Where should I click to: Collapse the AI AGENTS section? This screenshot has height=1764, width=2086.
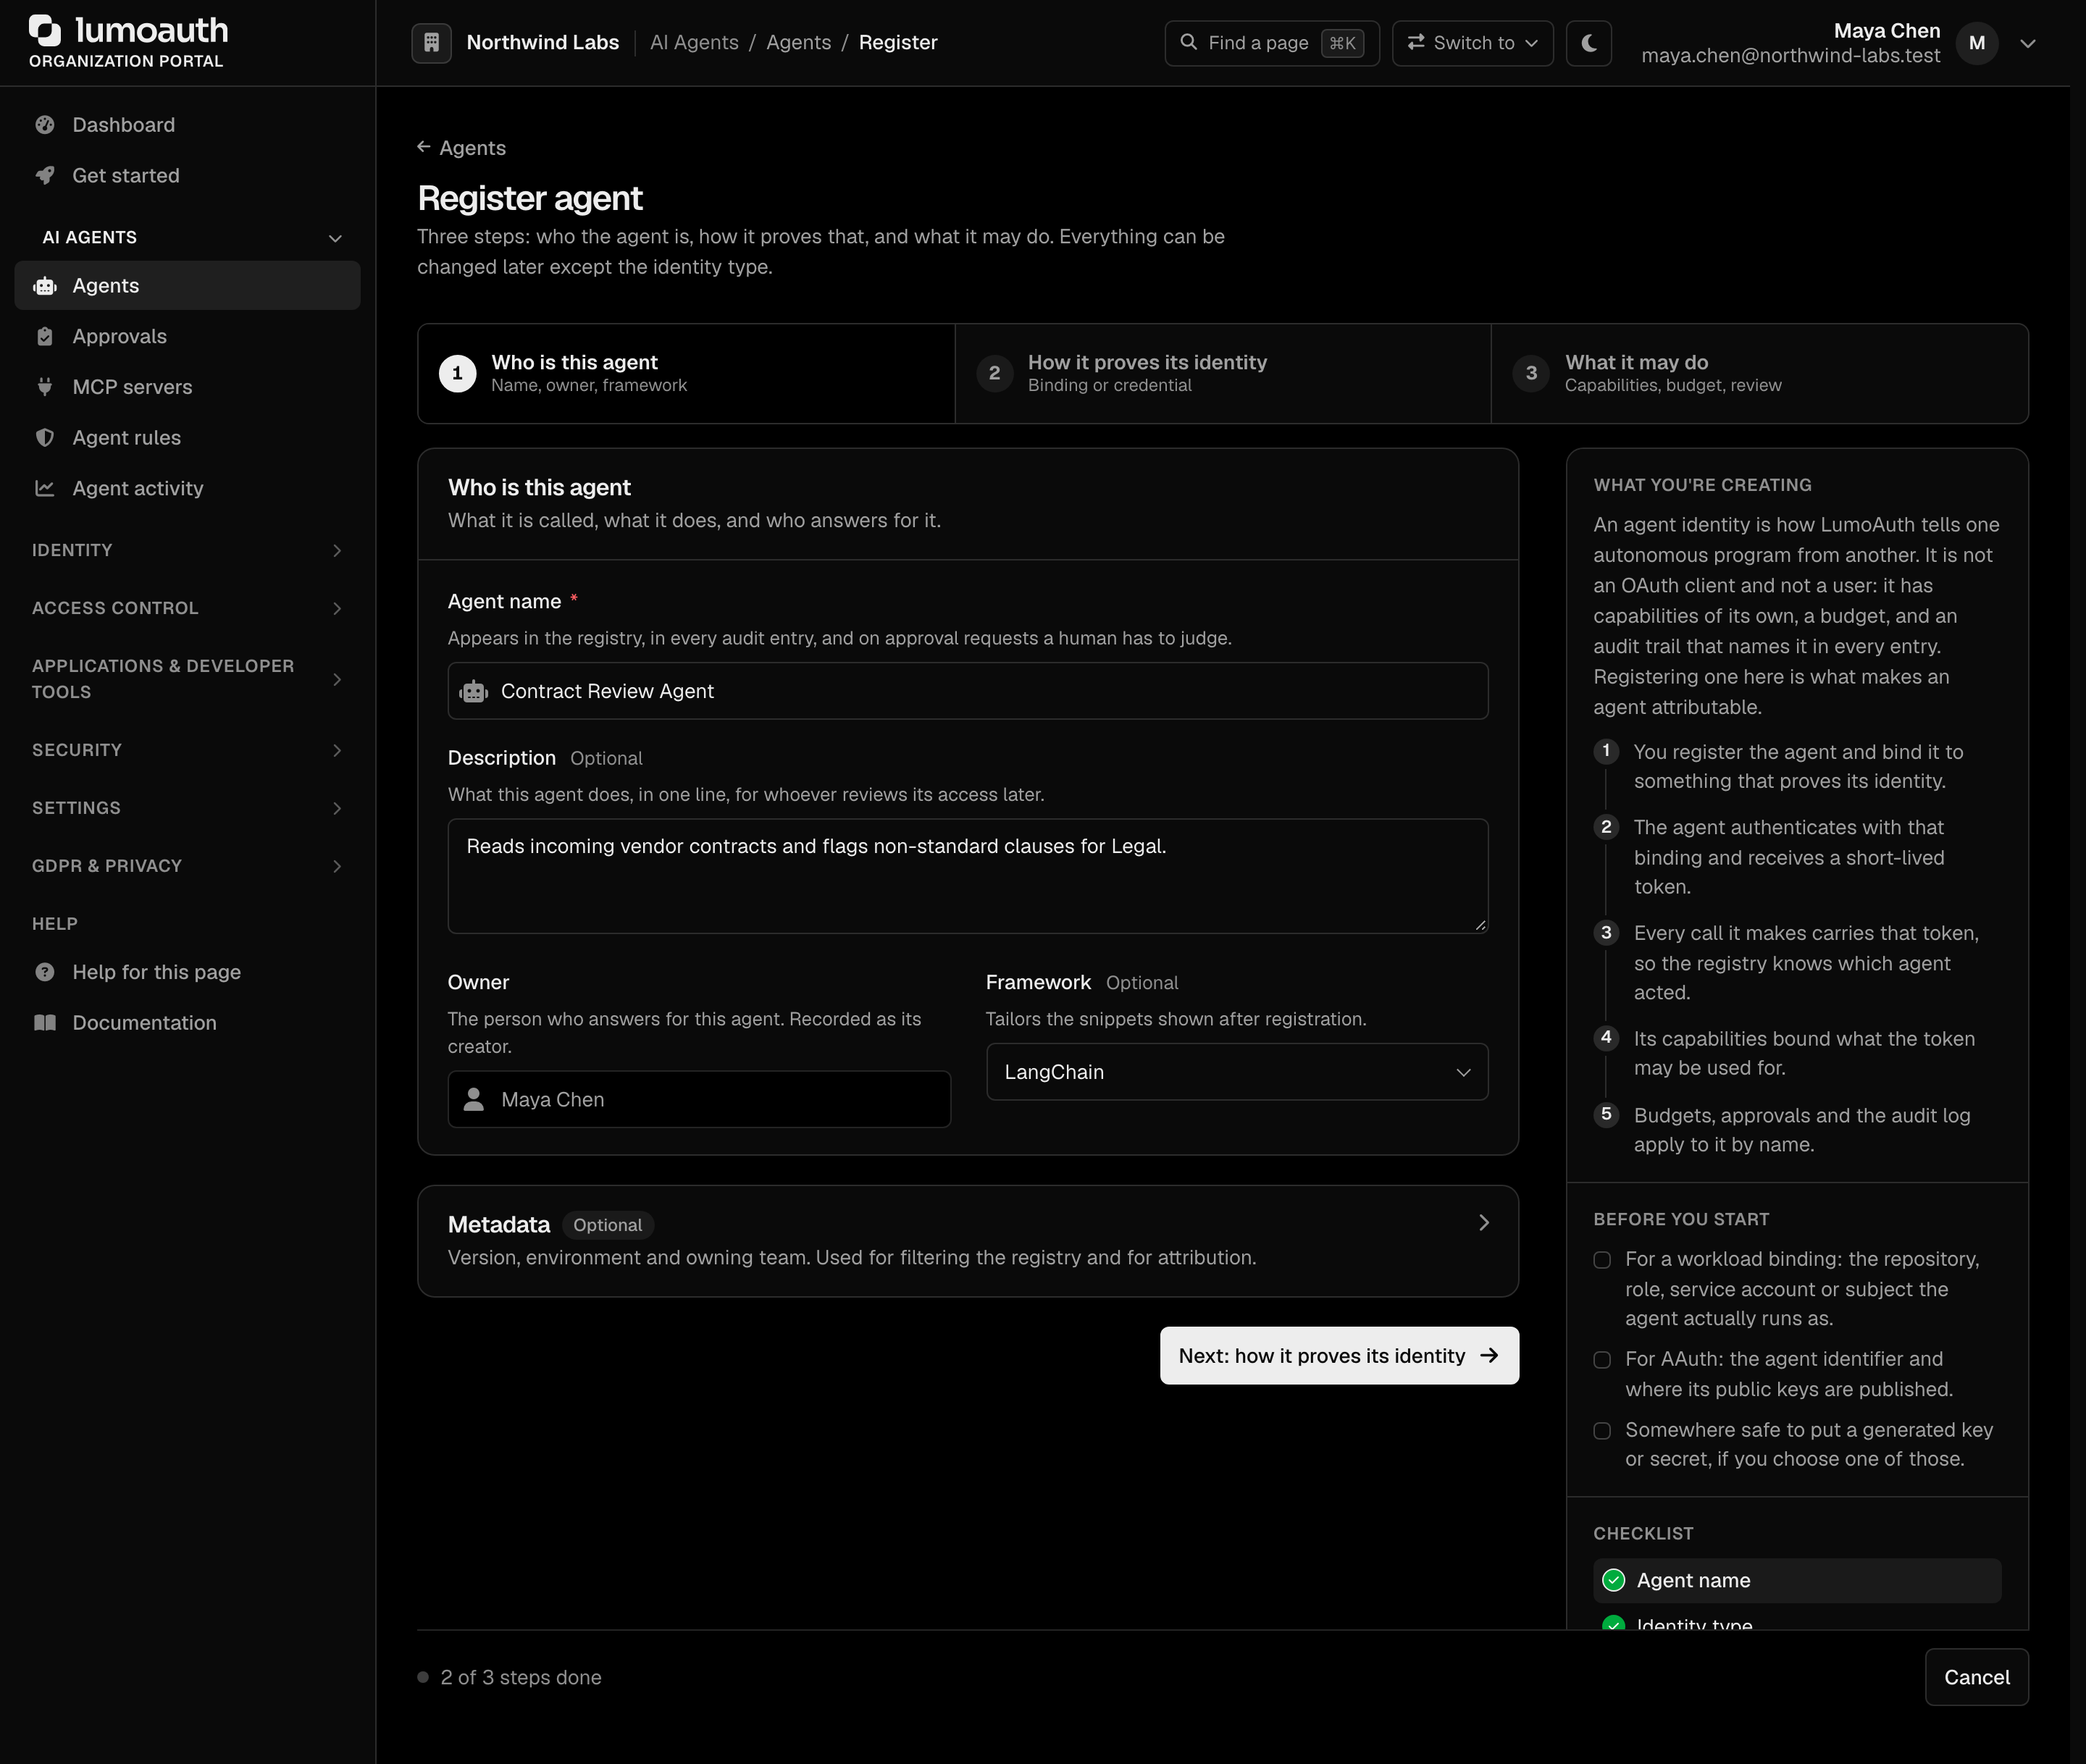[187, 237]
